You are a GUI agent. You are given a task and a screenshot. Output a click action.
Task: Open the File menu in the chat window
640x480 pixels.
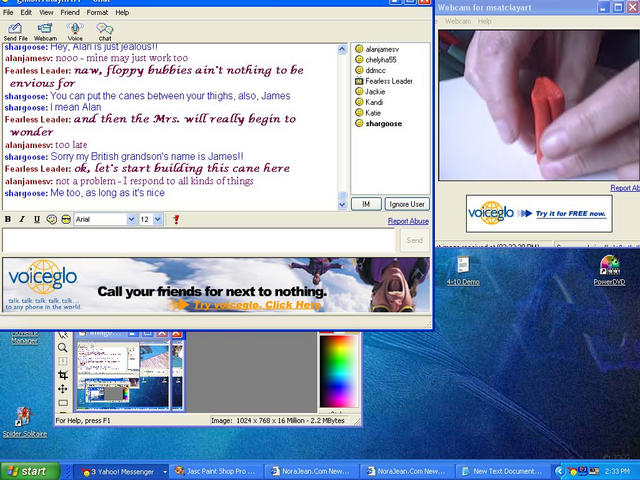point(8,13)
